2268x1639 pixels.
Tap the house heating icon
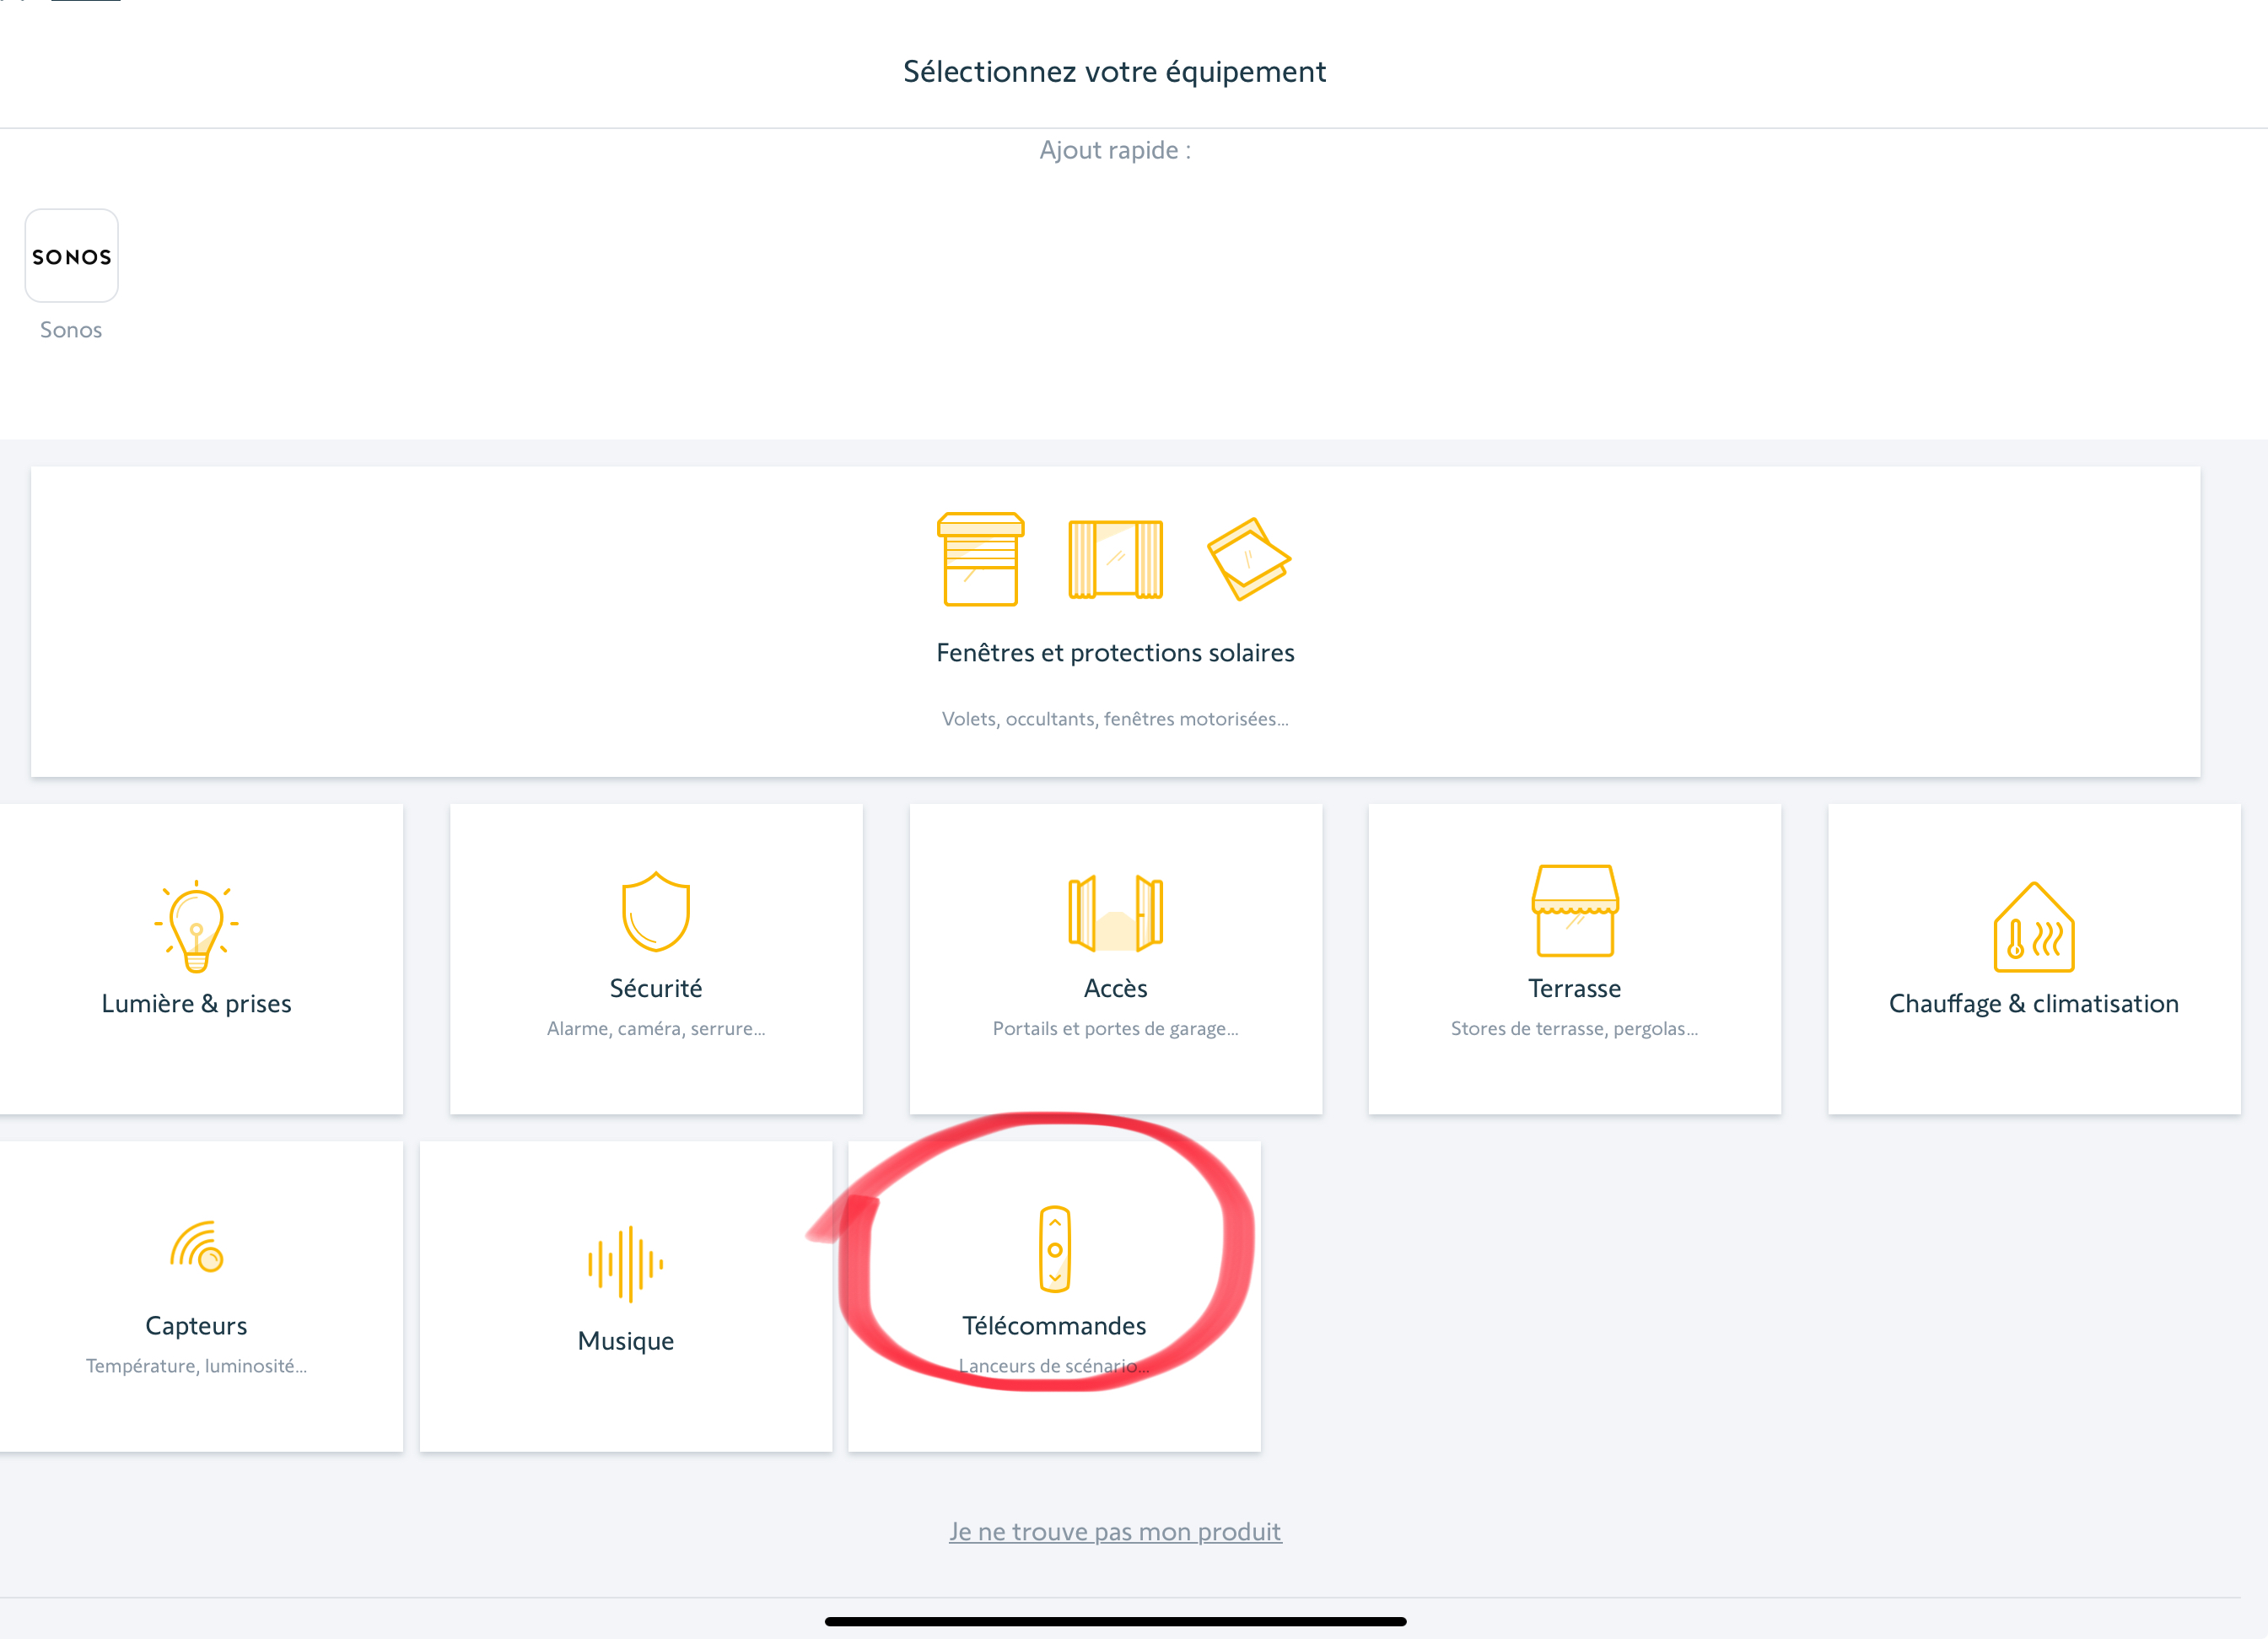pos(2034,927)
